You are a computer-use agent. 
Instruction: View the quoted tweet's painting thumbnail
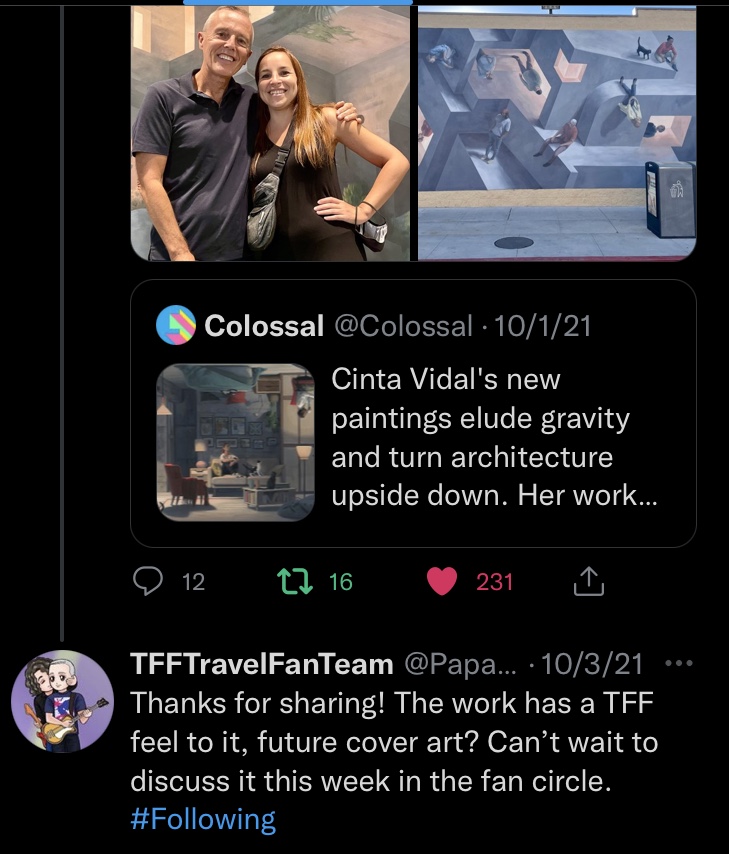(236, 442)
